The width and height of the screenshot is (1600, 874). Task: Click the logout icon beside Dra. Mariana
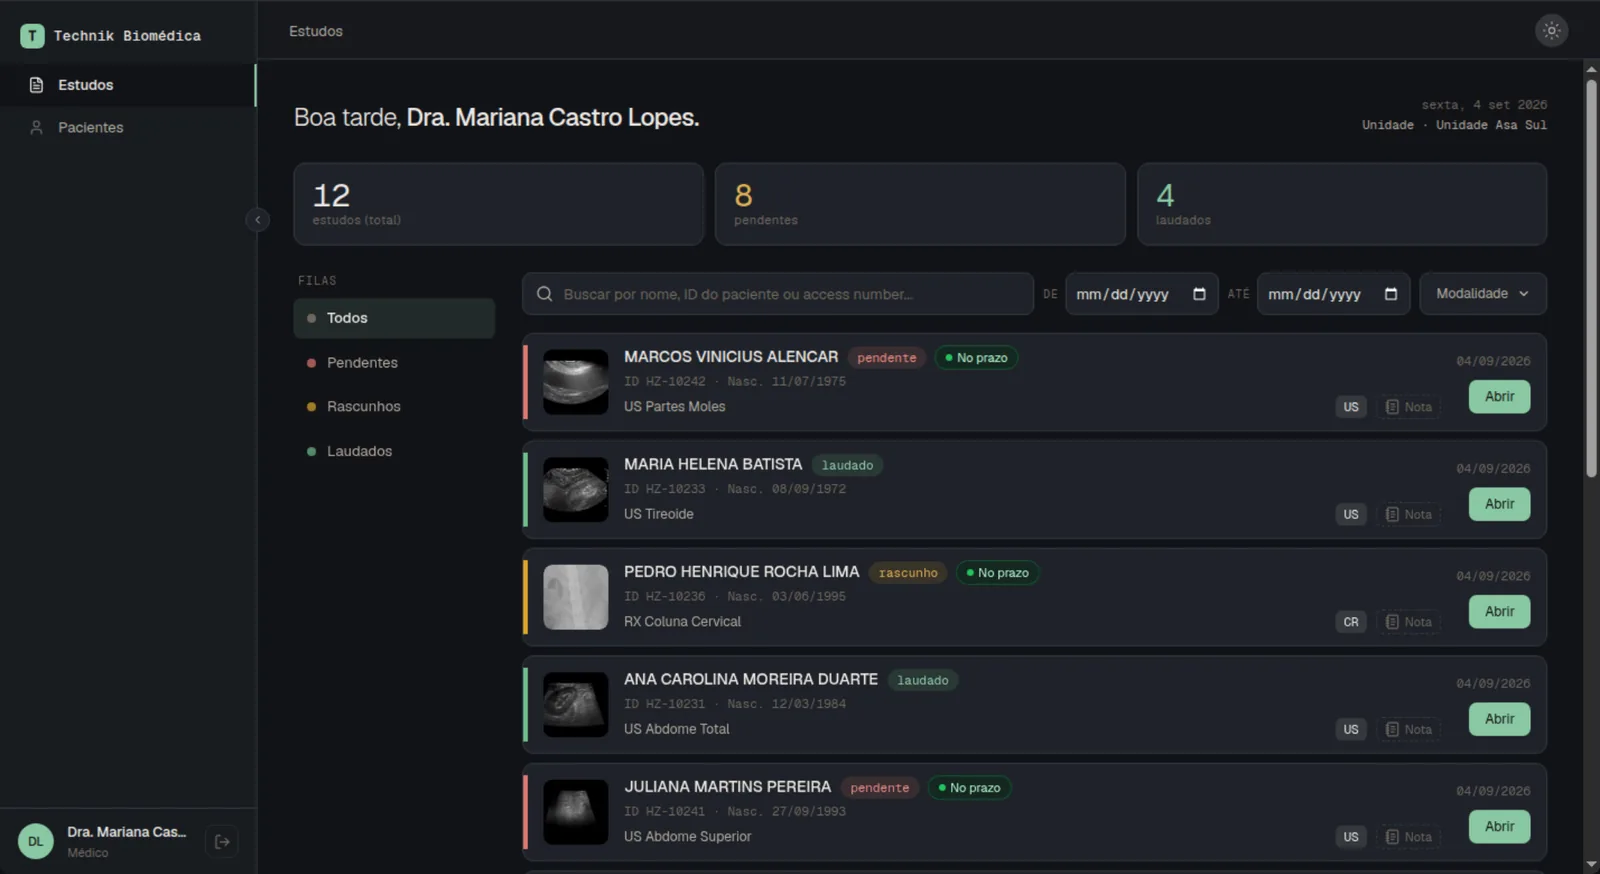pyautogui.click(x=222, y=842)
